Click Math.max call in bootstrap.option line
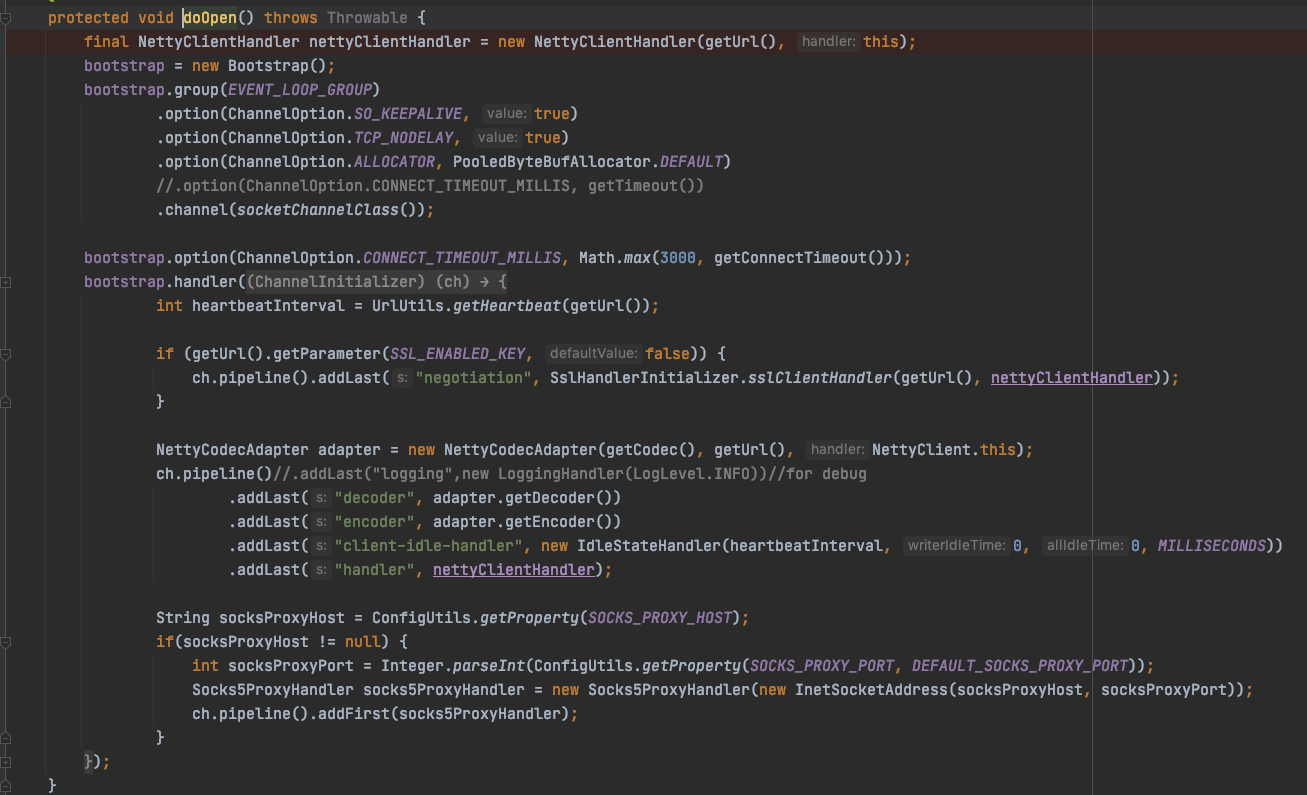This screenshot has height=795, width=1307. (615, 258)
